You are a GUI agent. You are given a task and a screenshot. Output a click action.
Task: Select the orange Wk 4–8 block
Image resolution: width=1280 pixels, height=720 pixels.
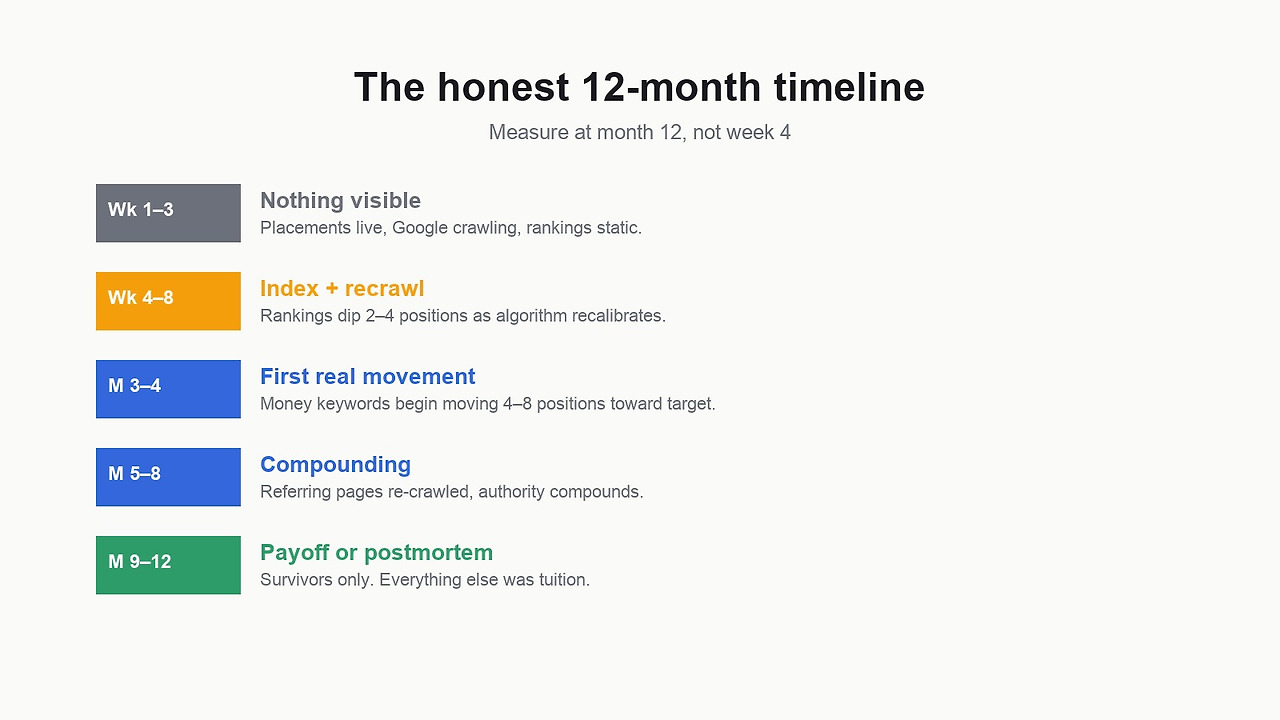(168, 301)
